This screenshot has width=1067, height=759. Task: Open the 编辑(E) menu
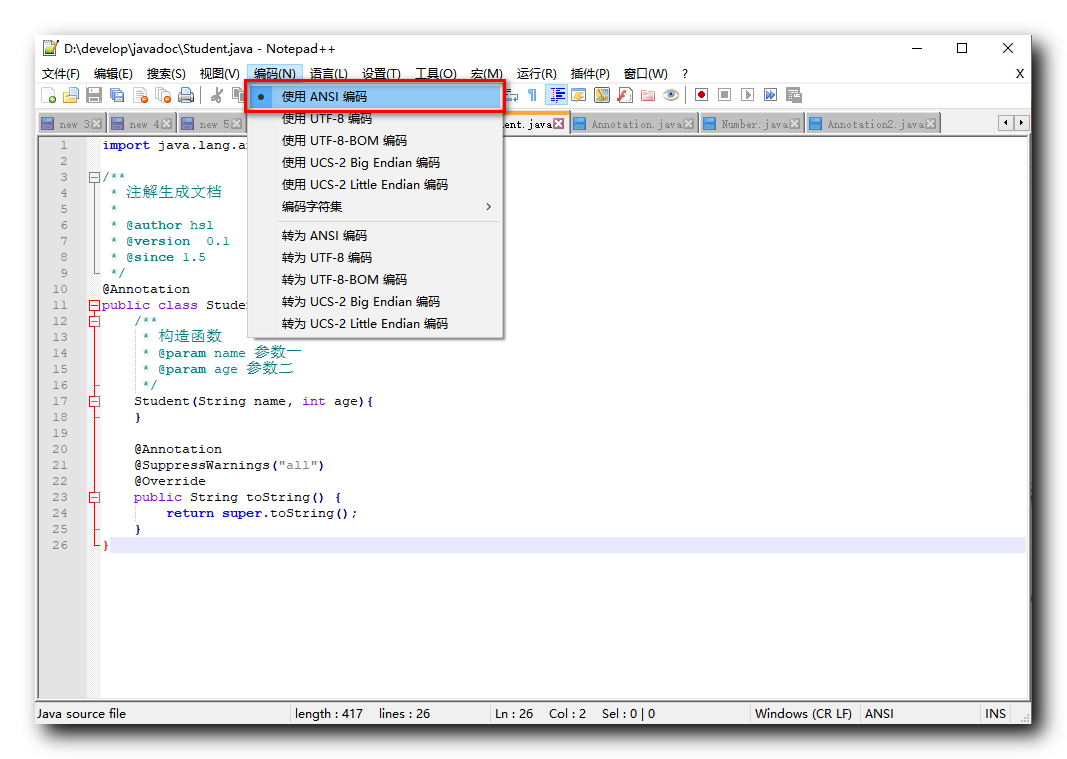click(x=113, y=74)
